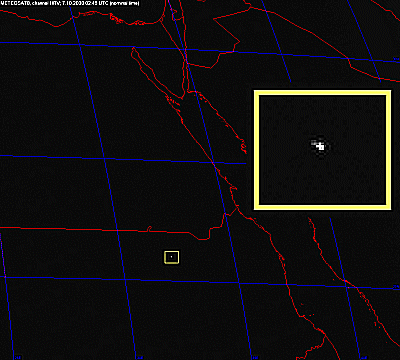Click lower latitude label at right edge
Viewport: 400px width, 360px height.
click(396, 286)
